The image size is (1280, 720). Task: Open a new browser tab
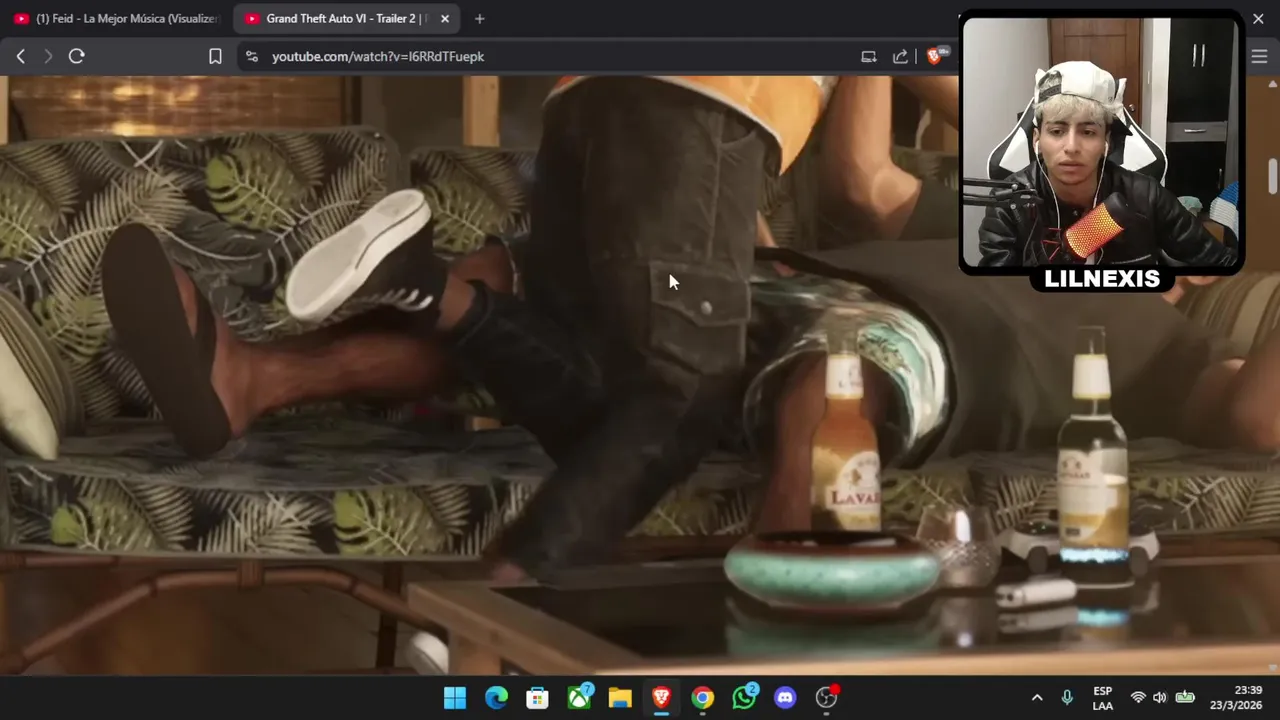tap(480, 19)
